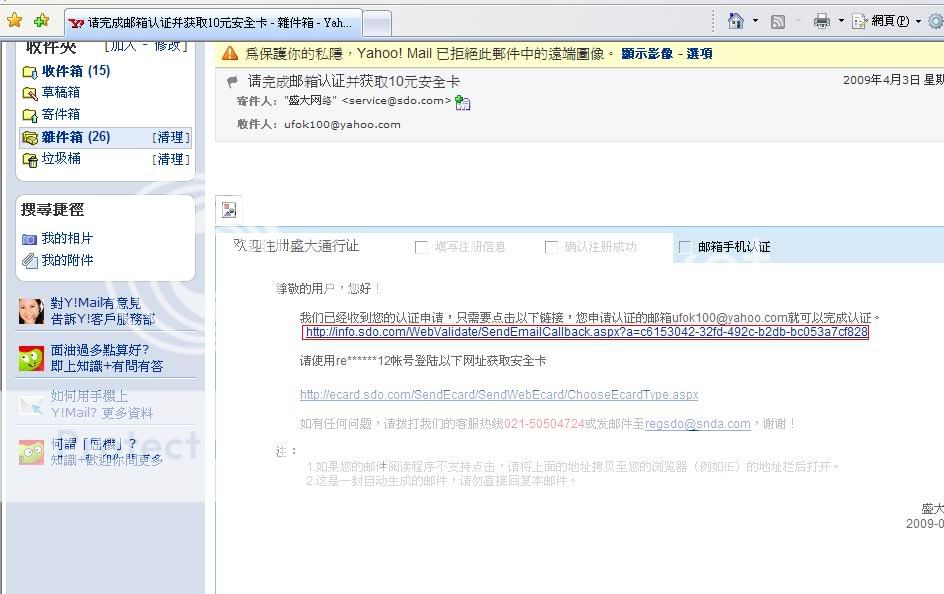This screenshot has width=944, height=594.
Task: Toggle the 确认注册成功 checkbox
Action: pyautogui.click(x=551, y=247)
